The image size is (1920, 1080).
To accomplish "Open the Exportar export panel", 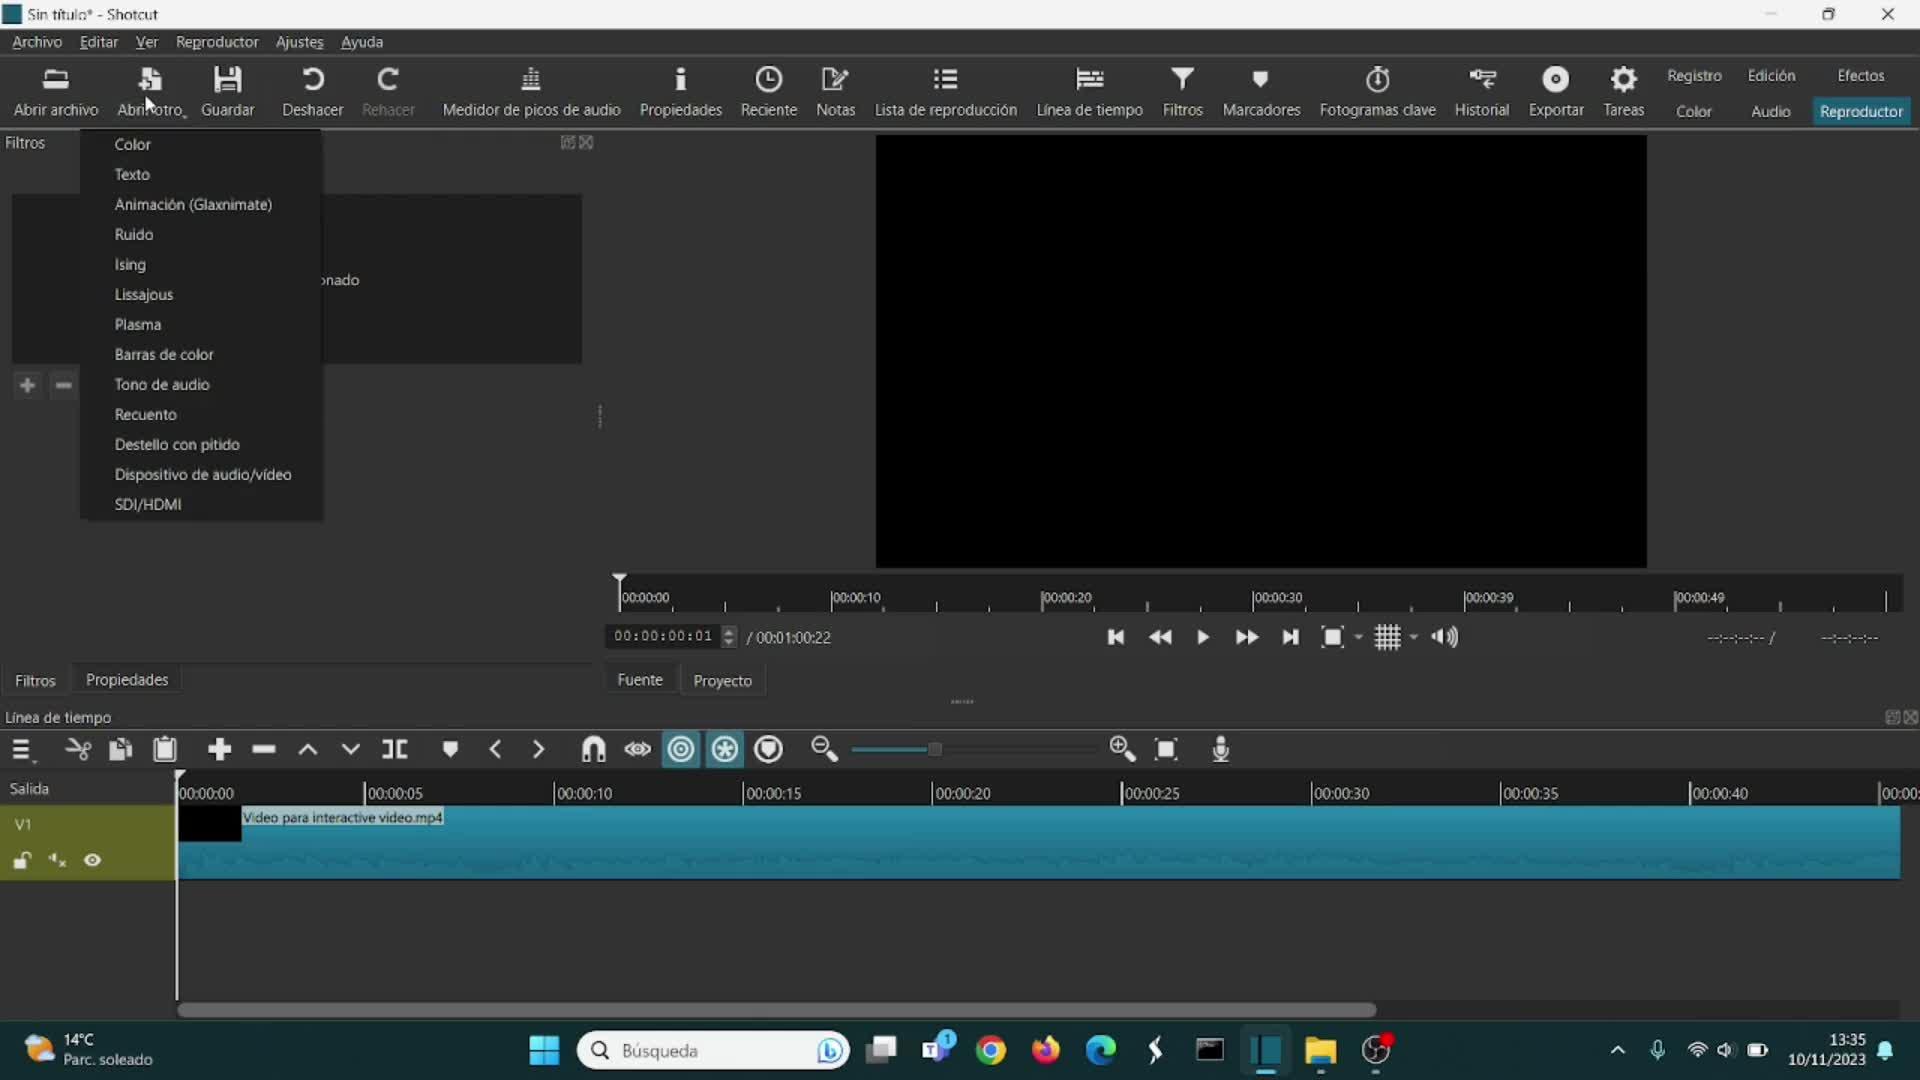I will (1555, 90).
